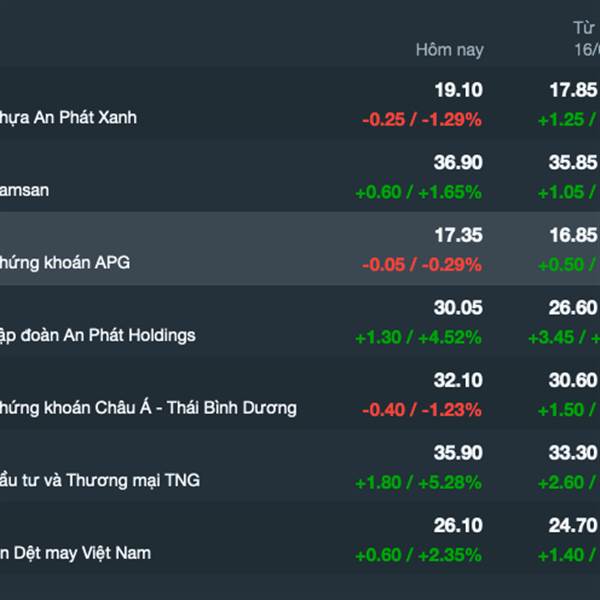Click price 32.10 in the Hôm nay column

coord(458,380)
